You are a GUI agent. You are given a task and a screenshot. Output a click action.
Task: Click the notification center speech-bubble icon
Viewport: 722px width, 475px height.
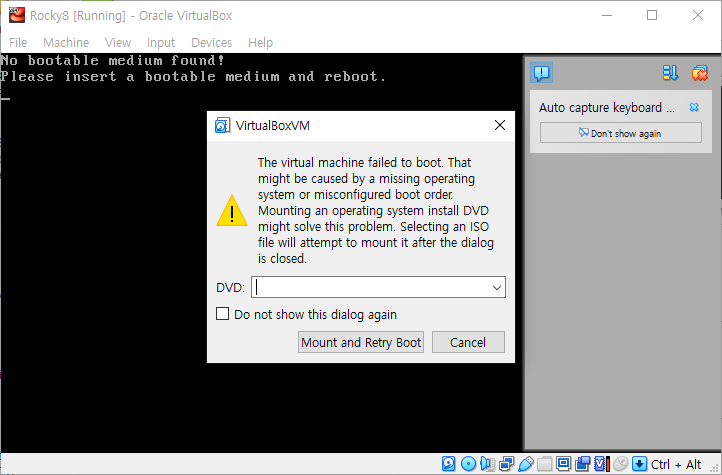point(542,73)
